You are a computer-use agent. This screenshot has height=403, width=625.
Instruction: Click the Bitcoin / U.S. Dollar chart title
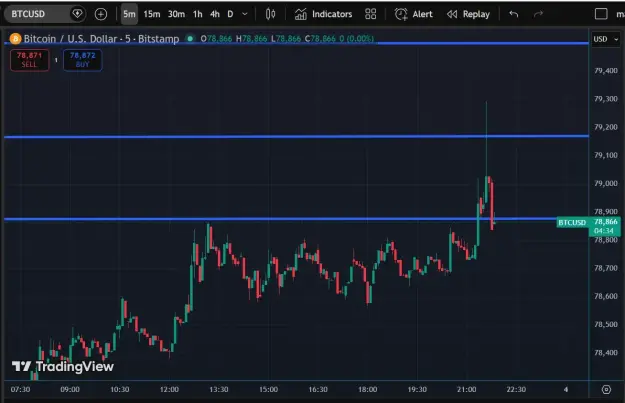pos(101,39)
